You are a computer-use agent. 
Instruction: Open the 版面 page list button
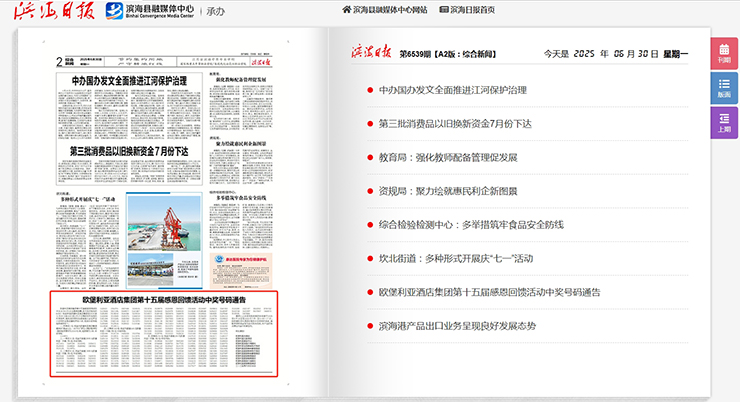tap(724, 88)
